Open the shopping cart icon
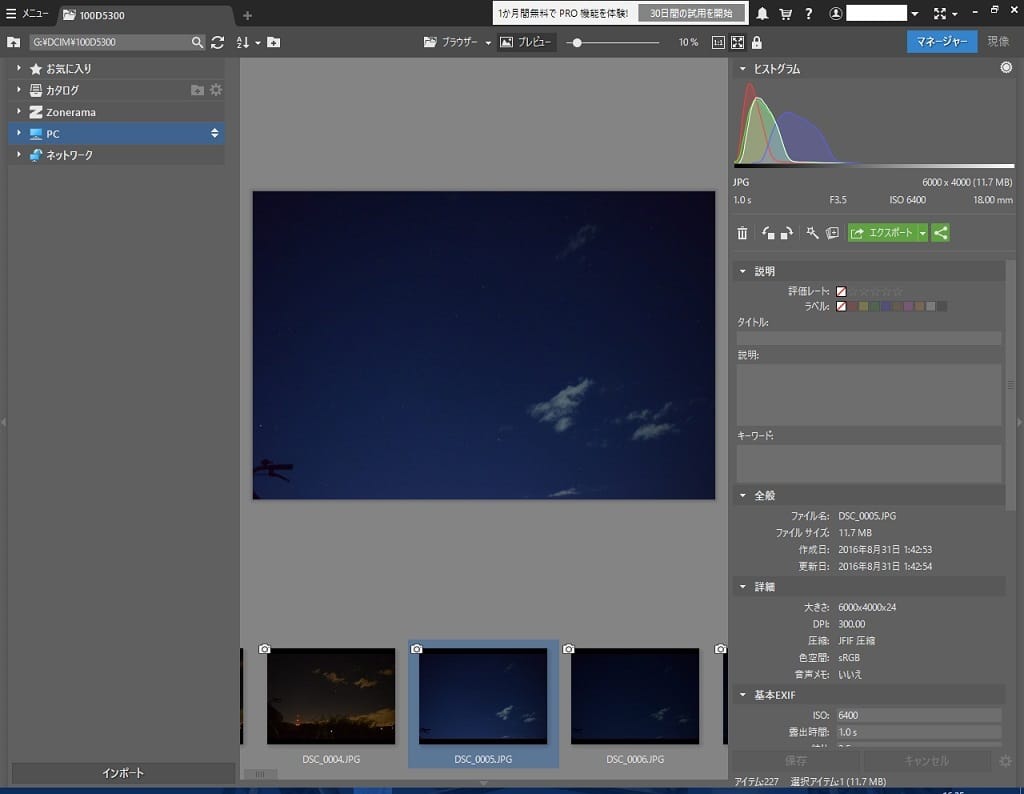The height and width of the screenshot is (794, 1024). click(785, 14)
